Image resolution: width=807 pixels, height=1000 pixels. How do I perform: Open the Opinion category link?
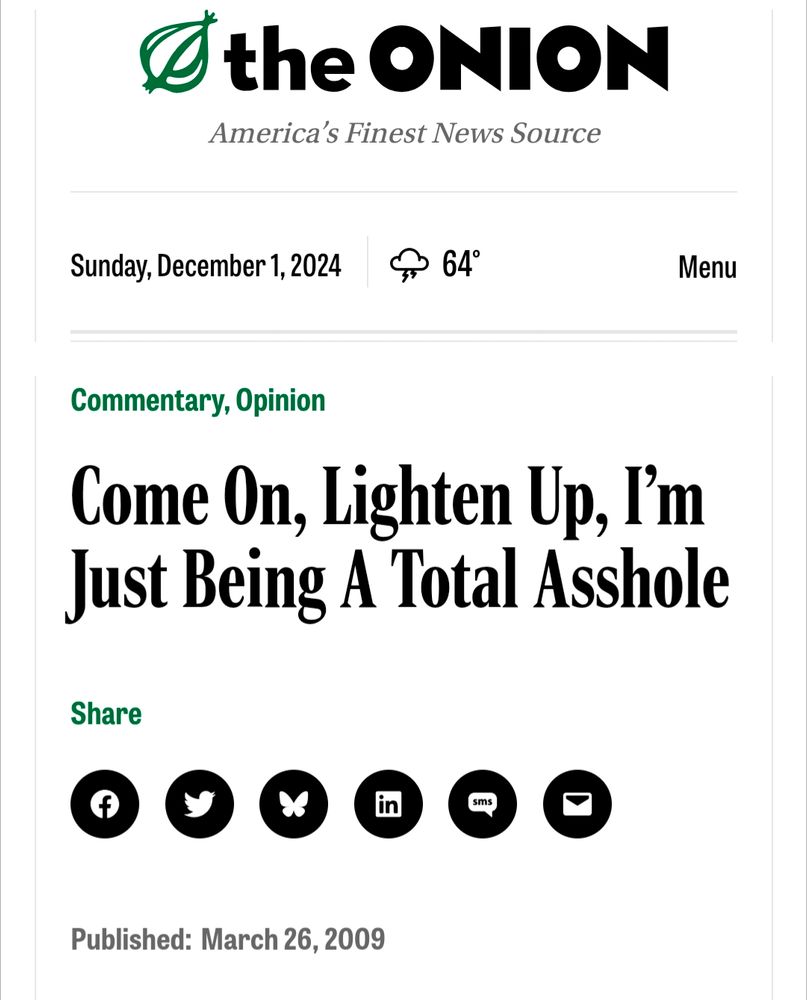tap(281, 400)
